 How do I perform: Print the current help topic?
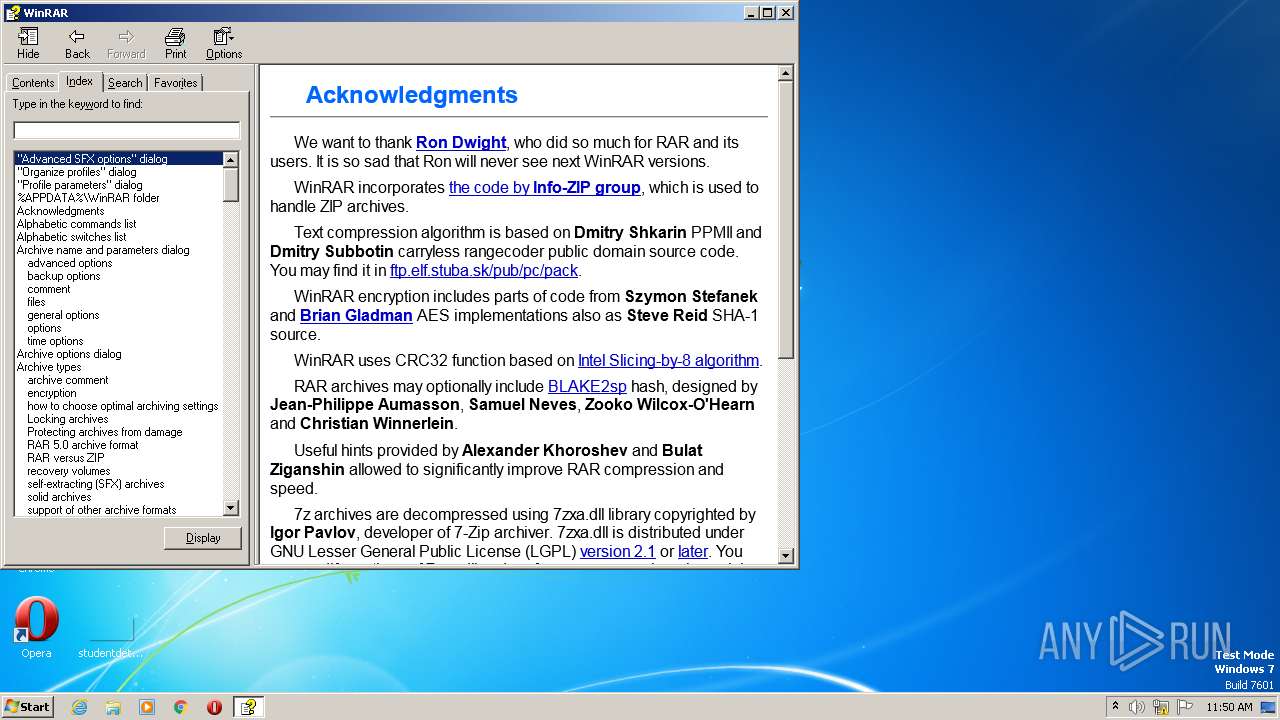tap(175, 44)
